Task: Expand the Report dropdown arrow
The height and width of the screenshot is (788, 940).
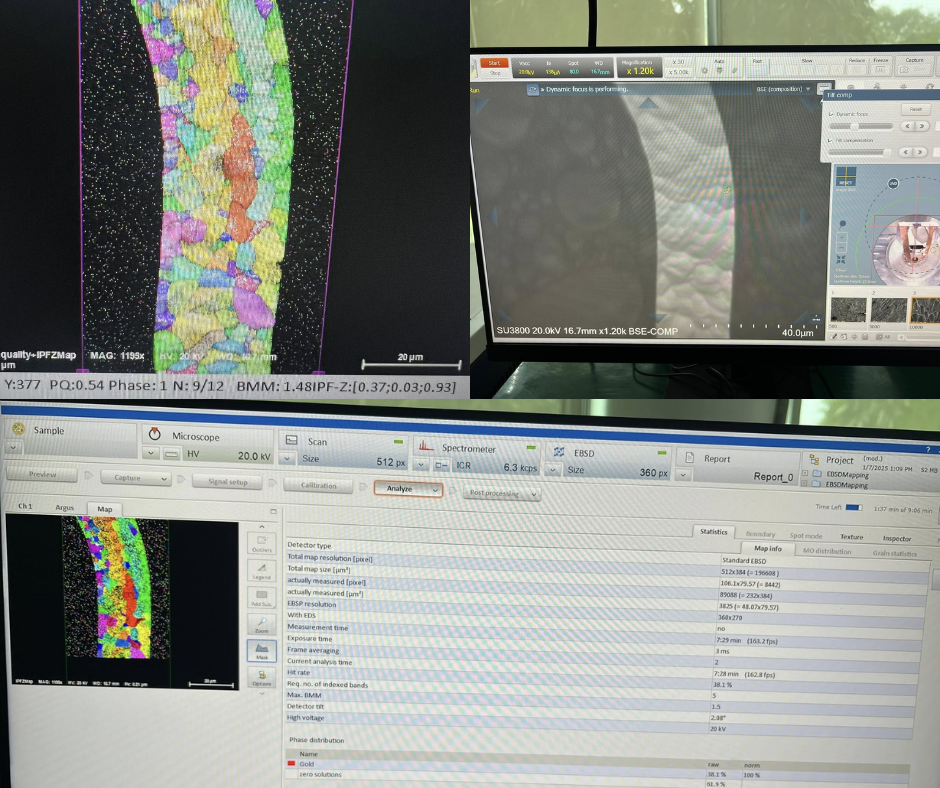Action: [x=684, y=475]
